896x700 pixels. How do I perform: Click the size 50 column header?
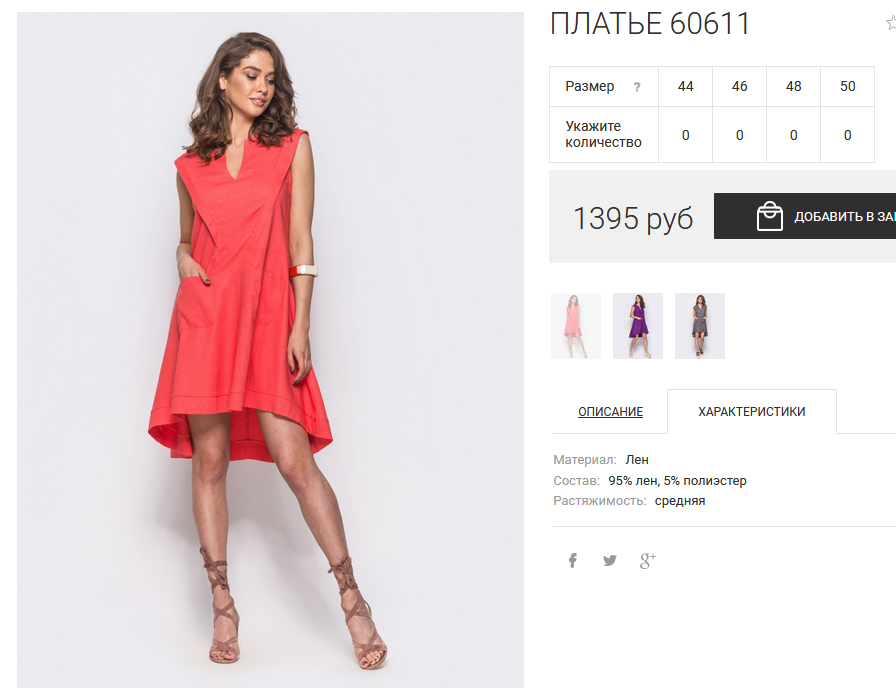pos(847,86)
